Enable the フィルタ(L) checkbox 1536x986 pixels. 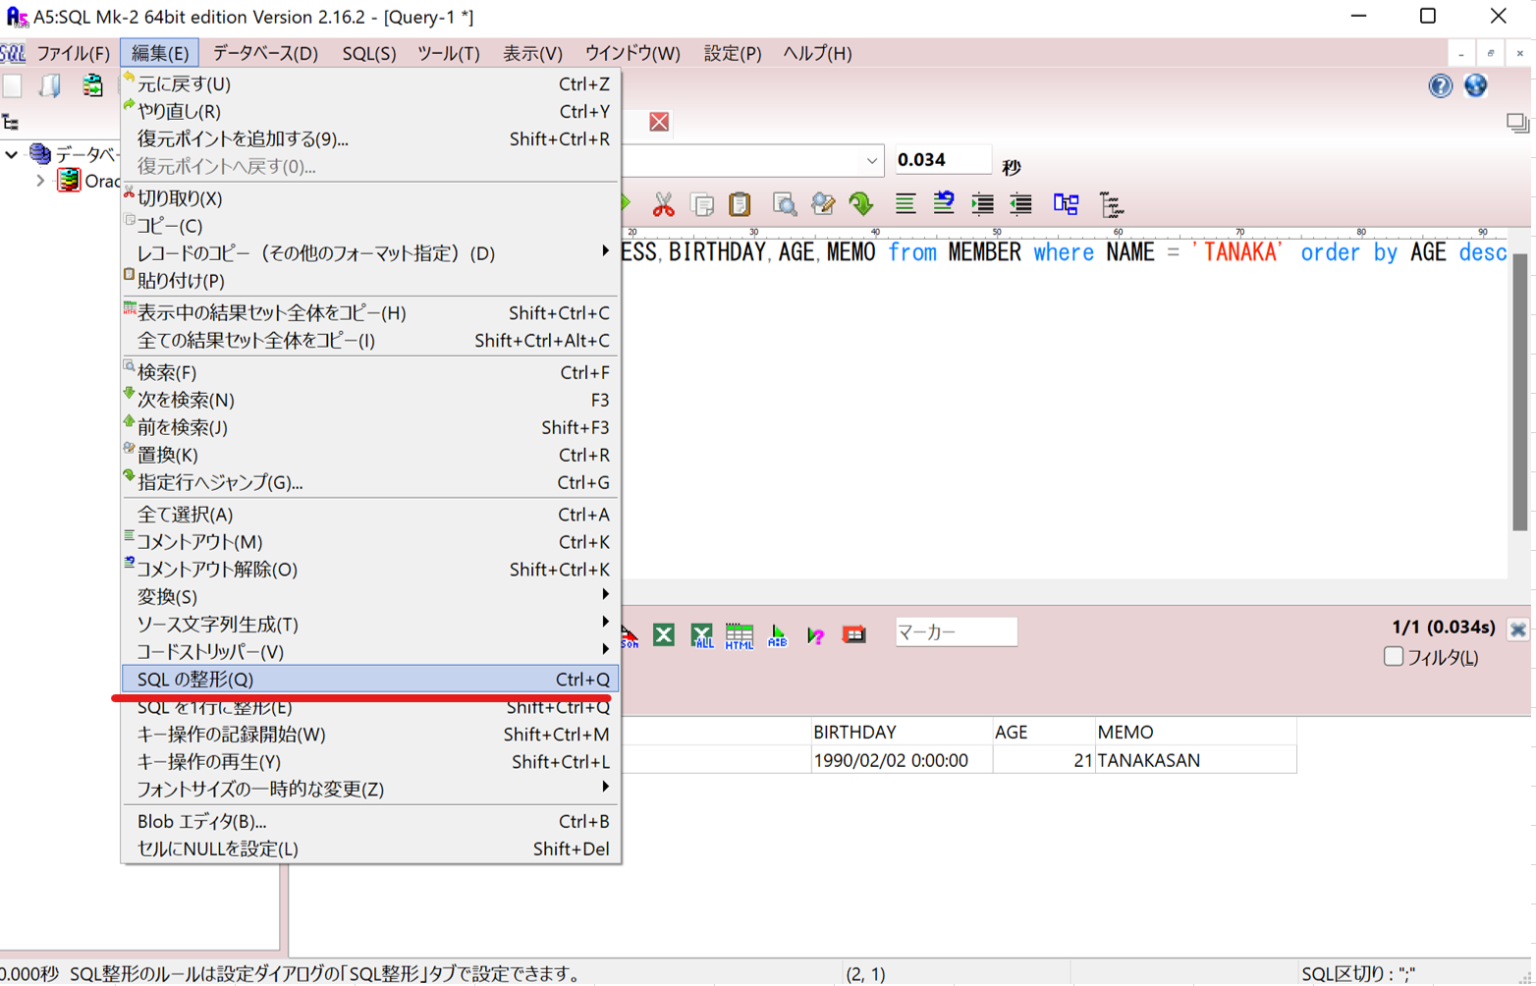[x=1394, y=656]
